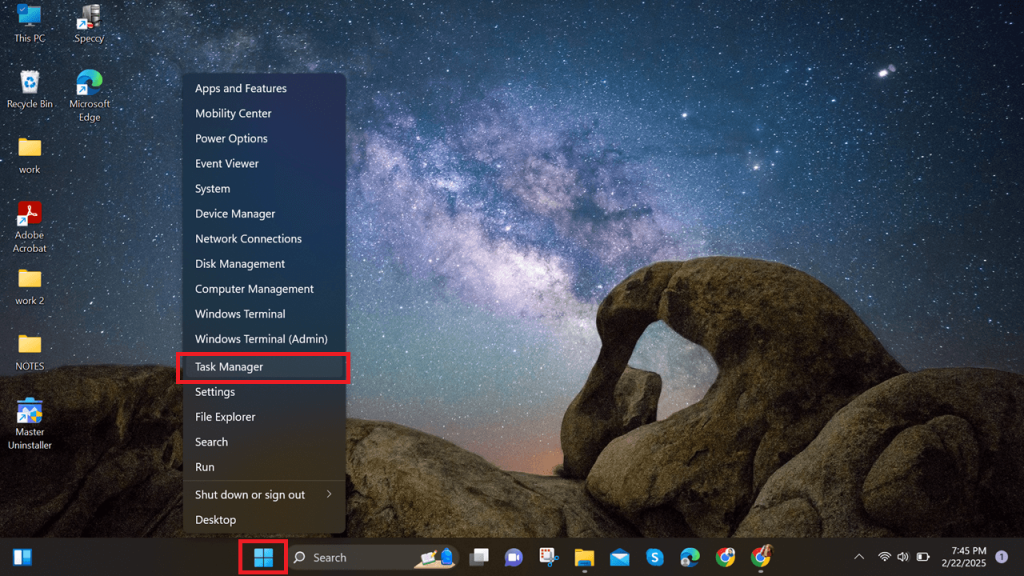Open the Speccy desktop shortcut
The image size is (1024, 576).
[89, 23]
